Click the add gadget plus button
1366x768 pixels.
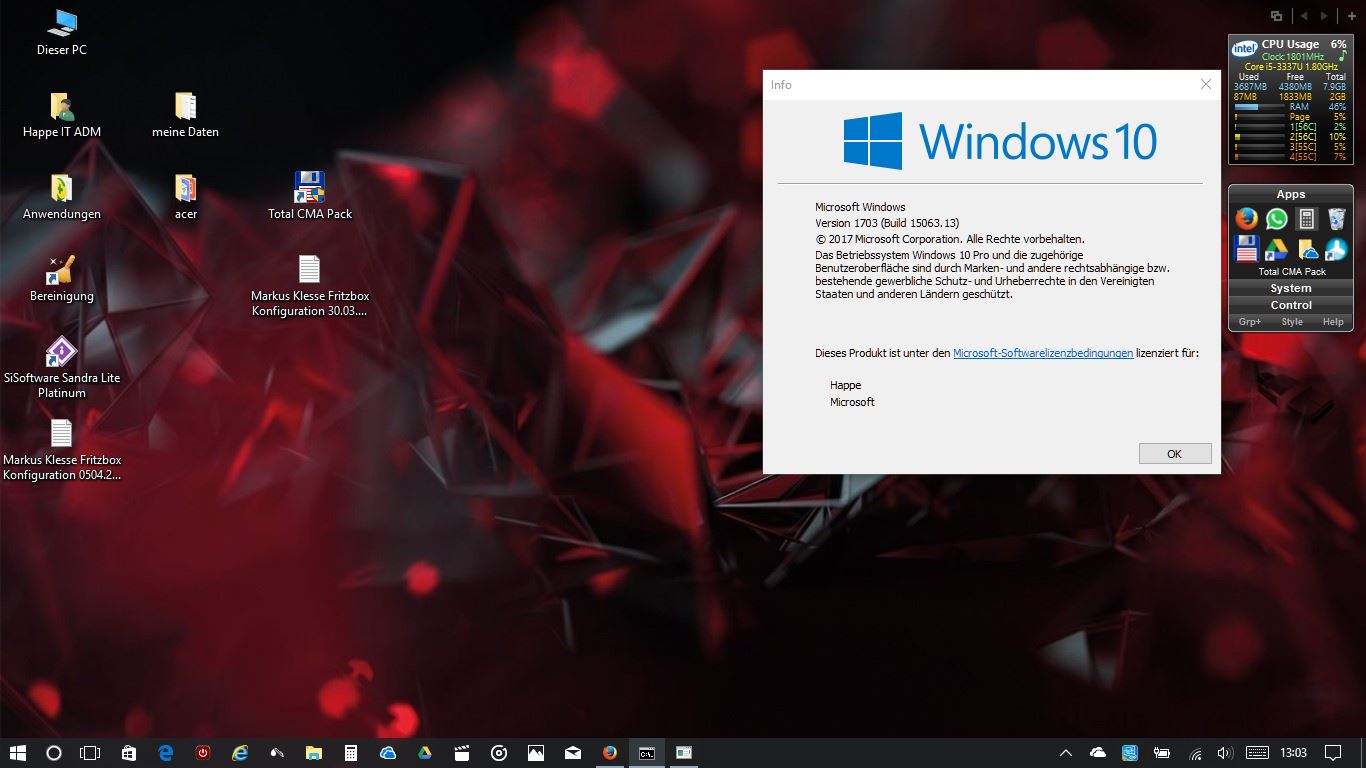point(1352,16)
